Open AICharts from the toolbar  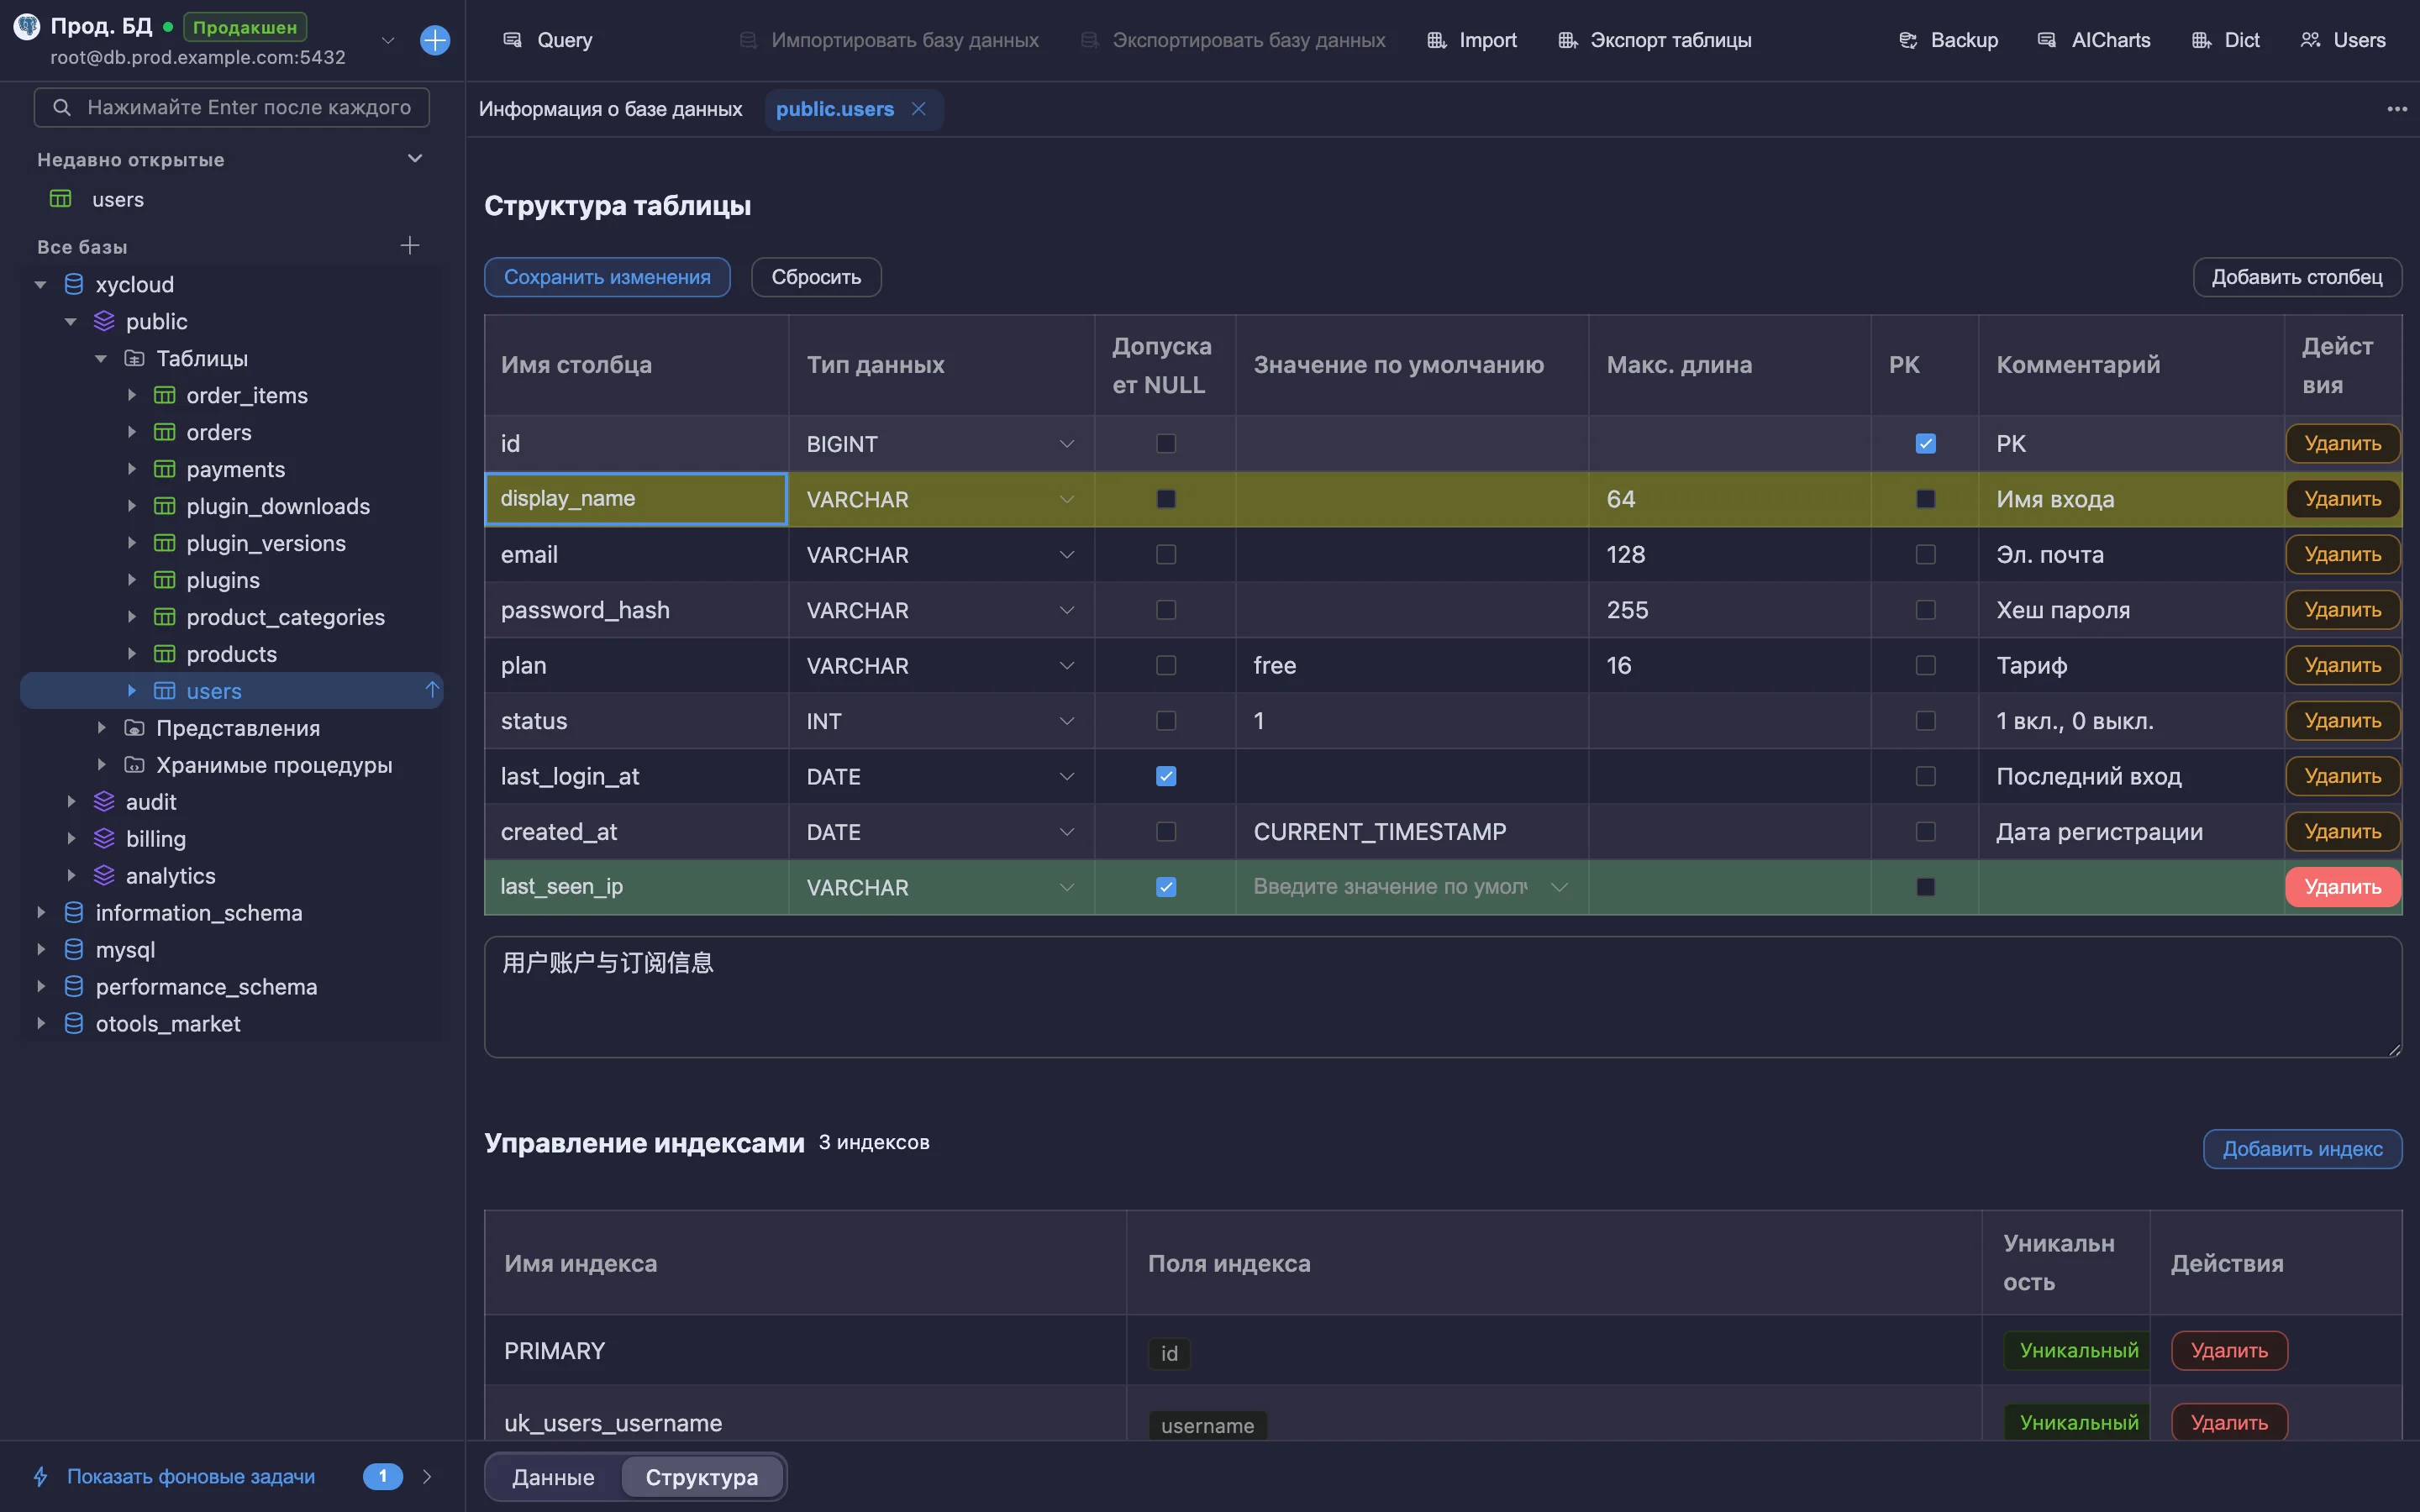(x=2093, y=40)
